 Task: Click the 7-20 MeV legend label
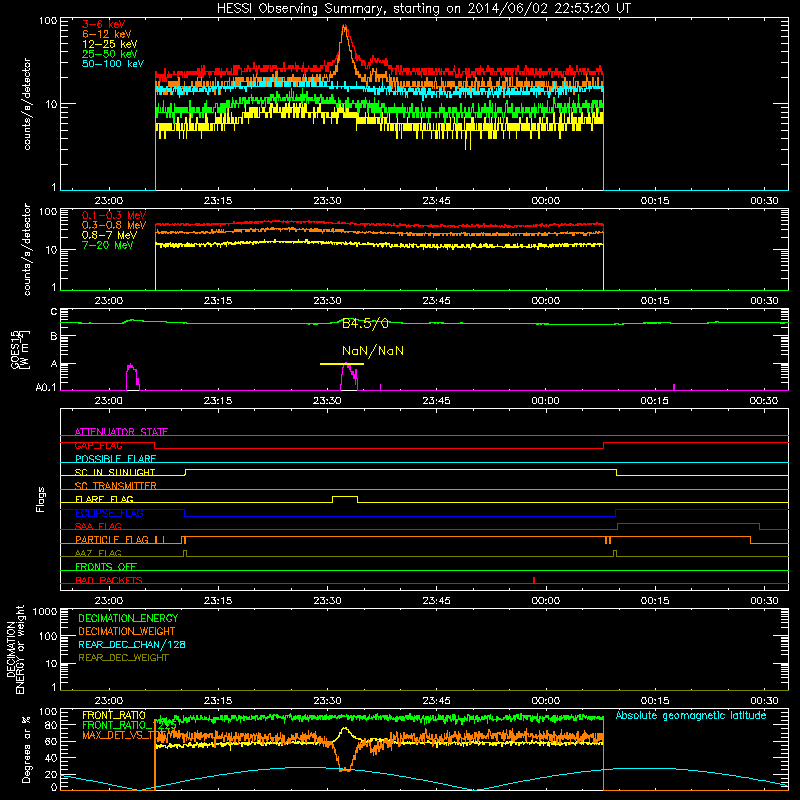point(108,245)
